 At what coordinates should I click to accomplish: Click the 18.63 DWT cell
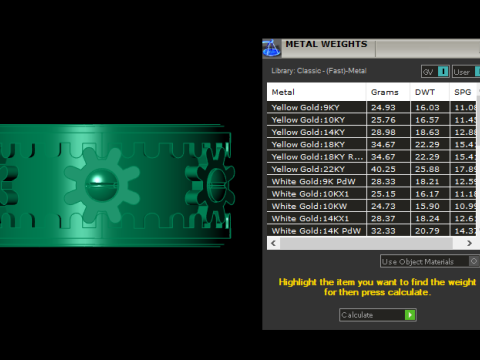point(430,132)
